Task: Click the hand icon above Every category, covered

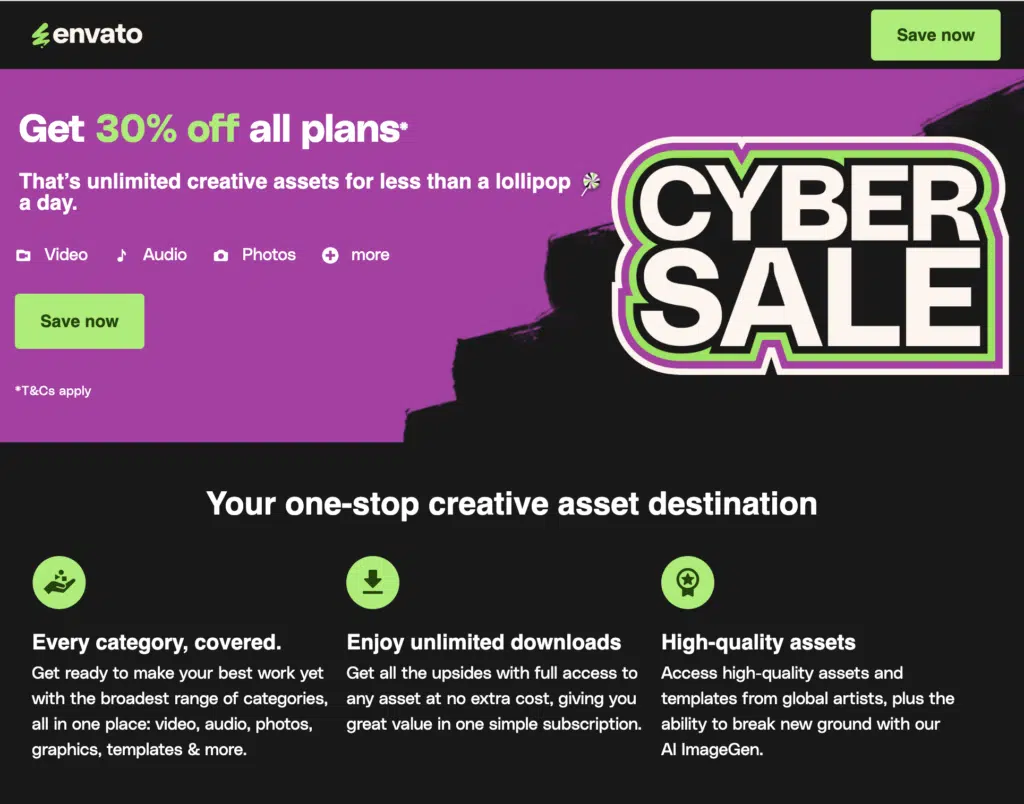Action: pos(59,582)
